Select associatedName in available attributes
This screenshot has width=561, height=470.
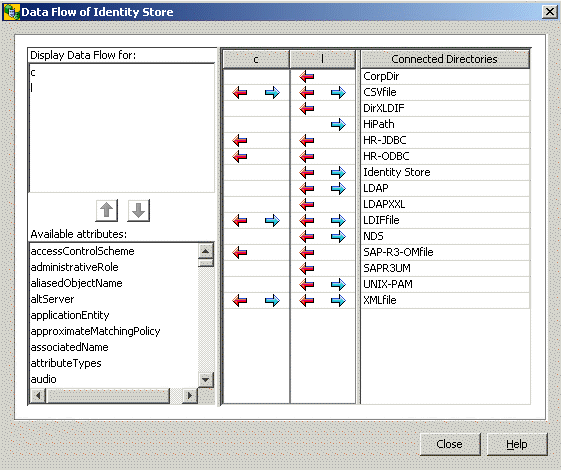click(x=69, y=347)
